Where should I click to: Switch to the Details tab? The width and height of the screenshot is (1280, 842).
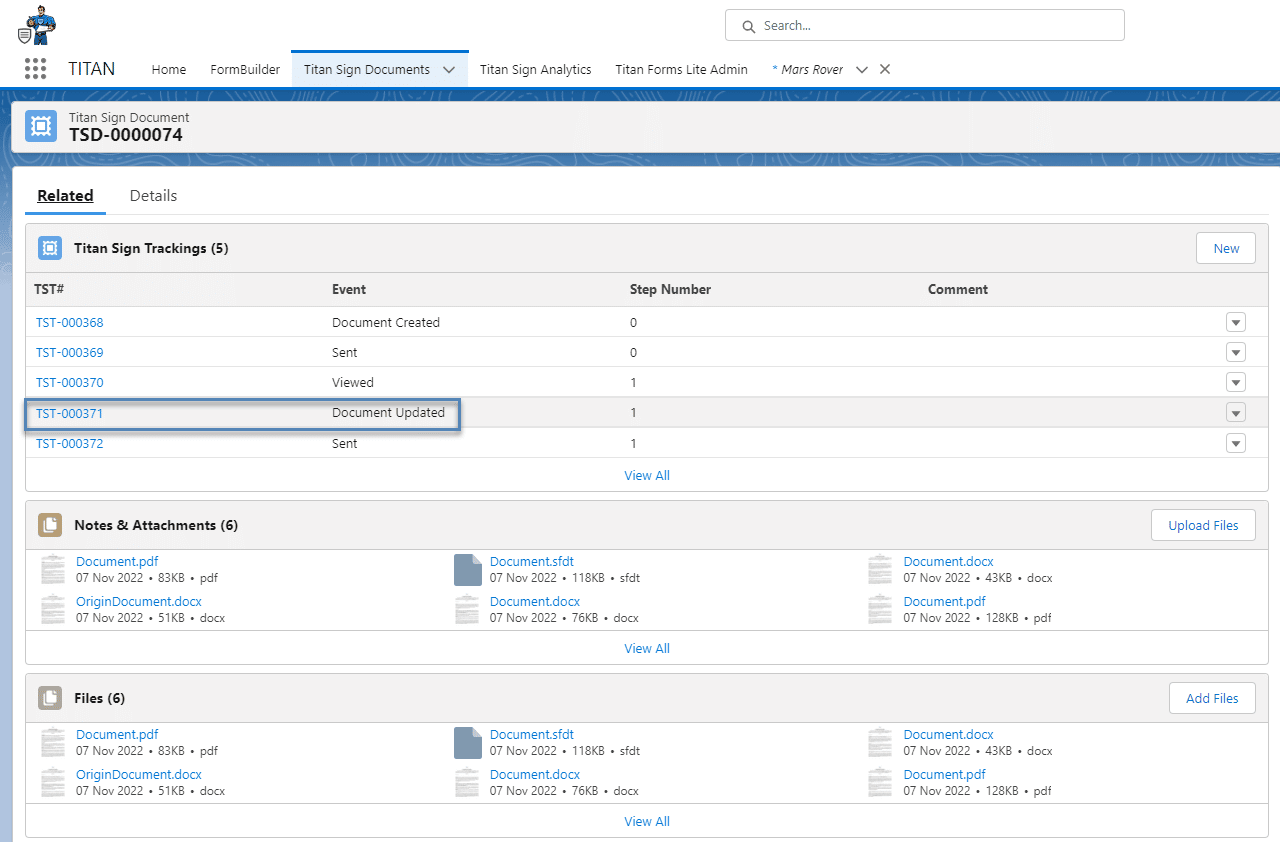click(153, 196)
